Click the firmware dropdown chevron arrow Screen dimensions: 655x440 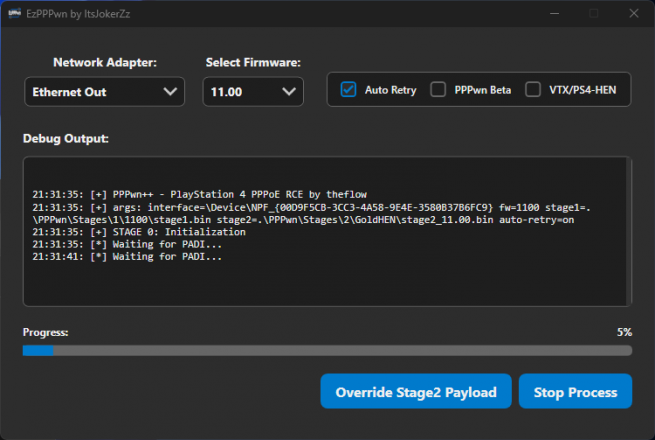(x=289, y=92)
